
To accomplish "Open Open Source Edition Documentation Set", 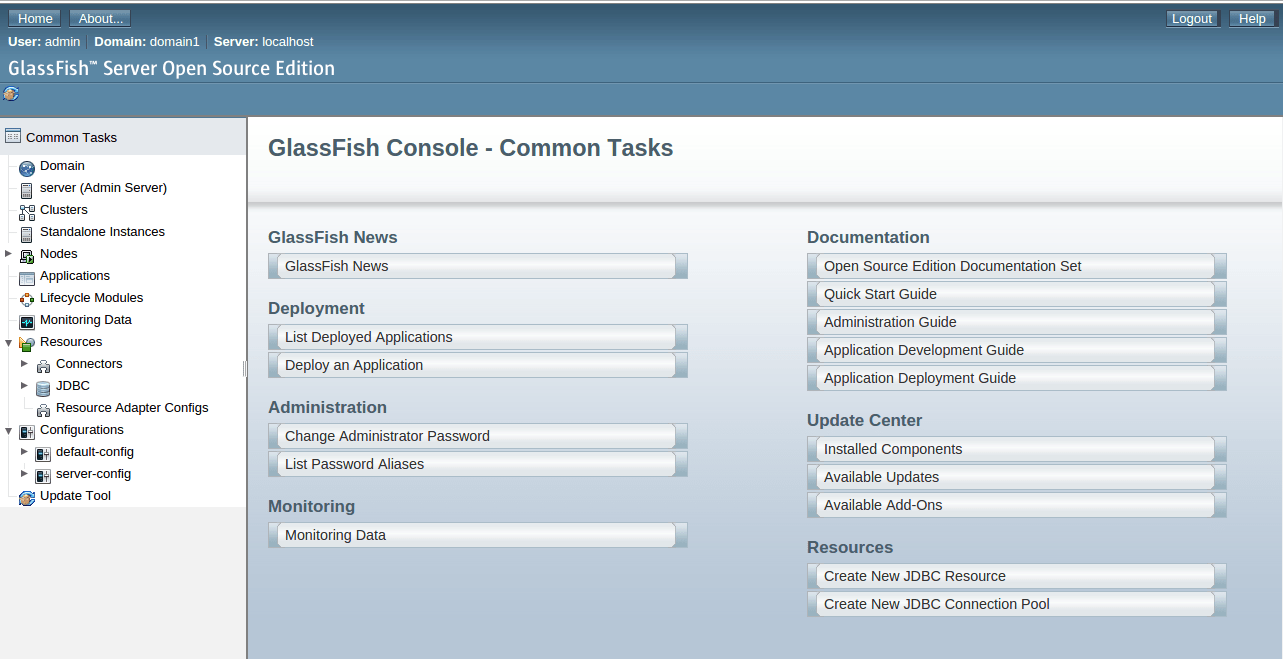I will tap(1017, 266).
